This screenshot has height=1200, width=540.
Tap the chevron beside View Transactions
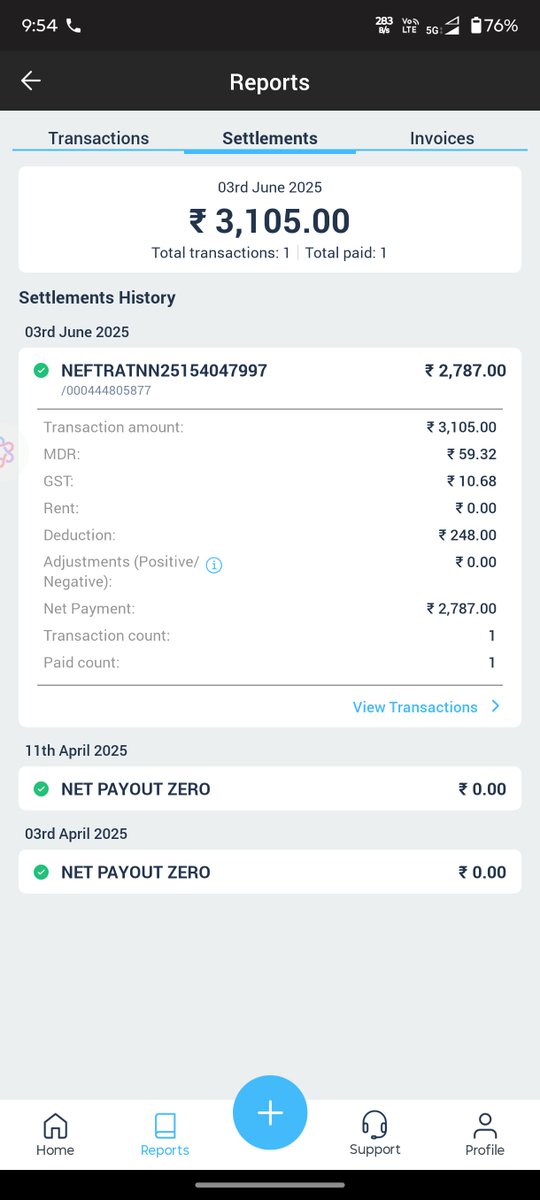[495, 707]
